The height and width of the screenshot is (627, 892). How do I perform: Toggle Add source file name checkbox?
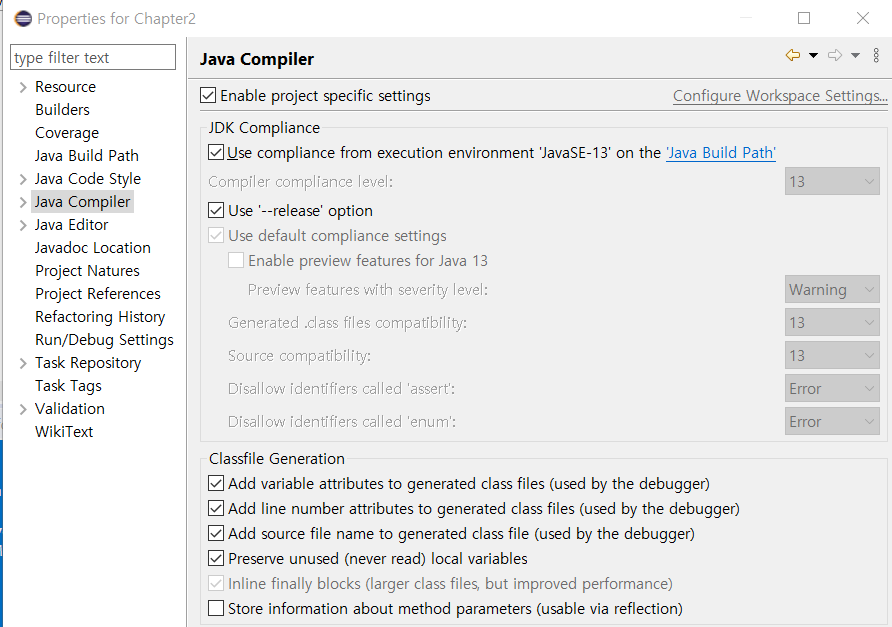click(x=216, y=534)
